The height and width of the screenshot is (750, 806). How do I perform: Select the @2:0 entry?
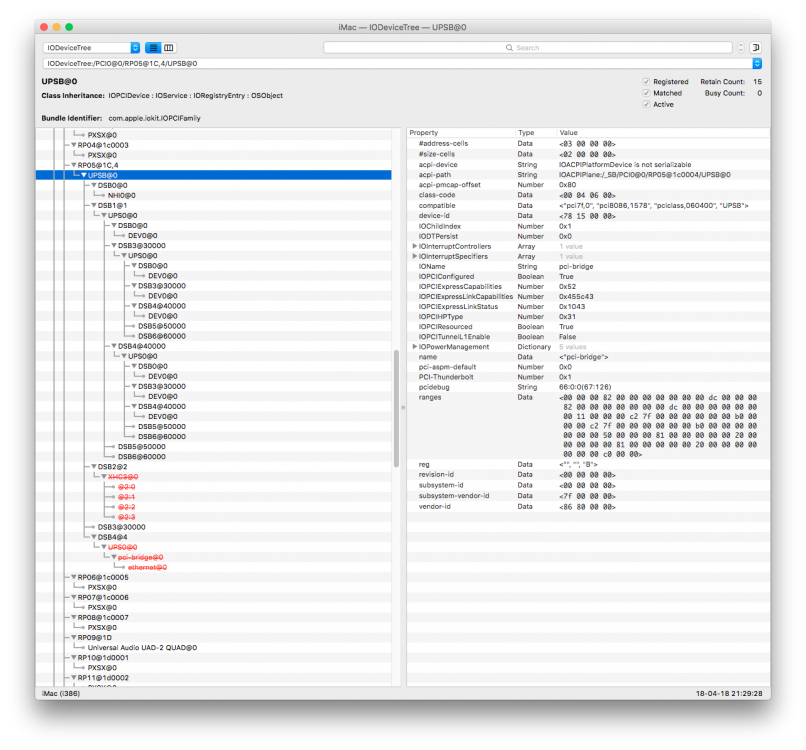[126, 487]
